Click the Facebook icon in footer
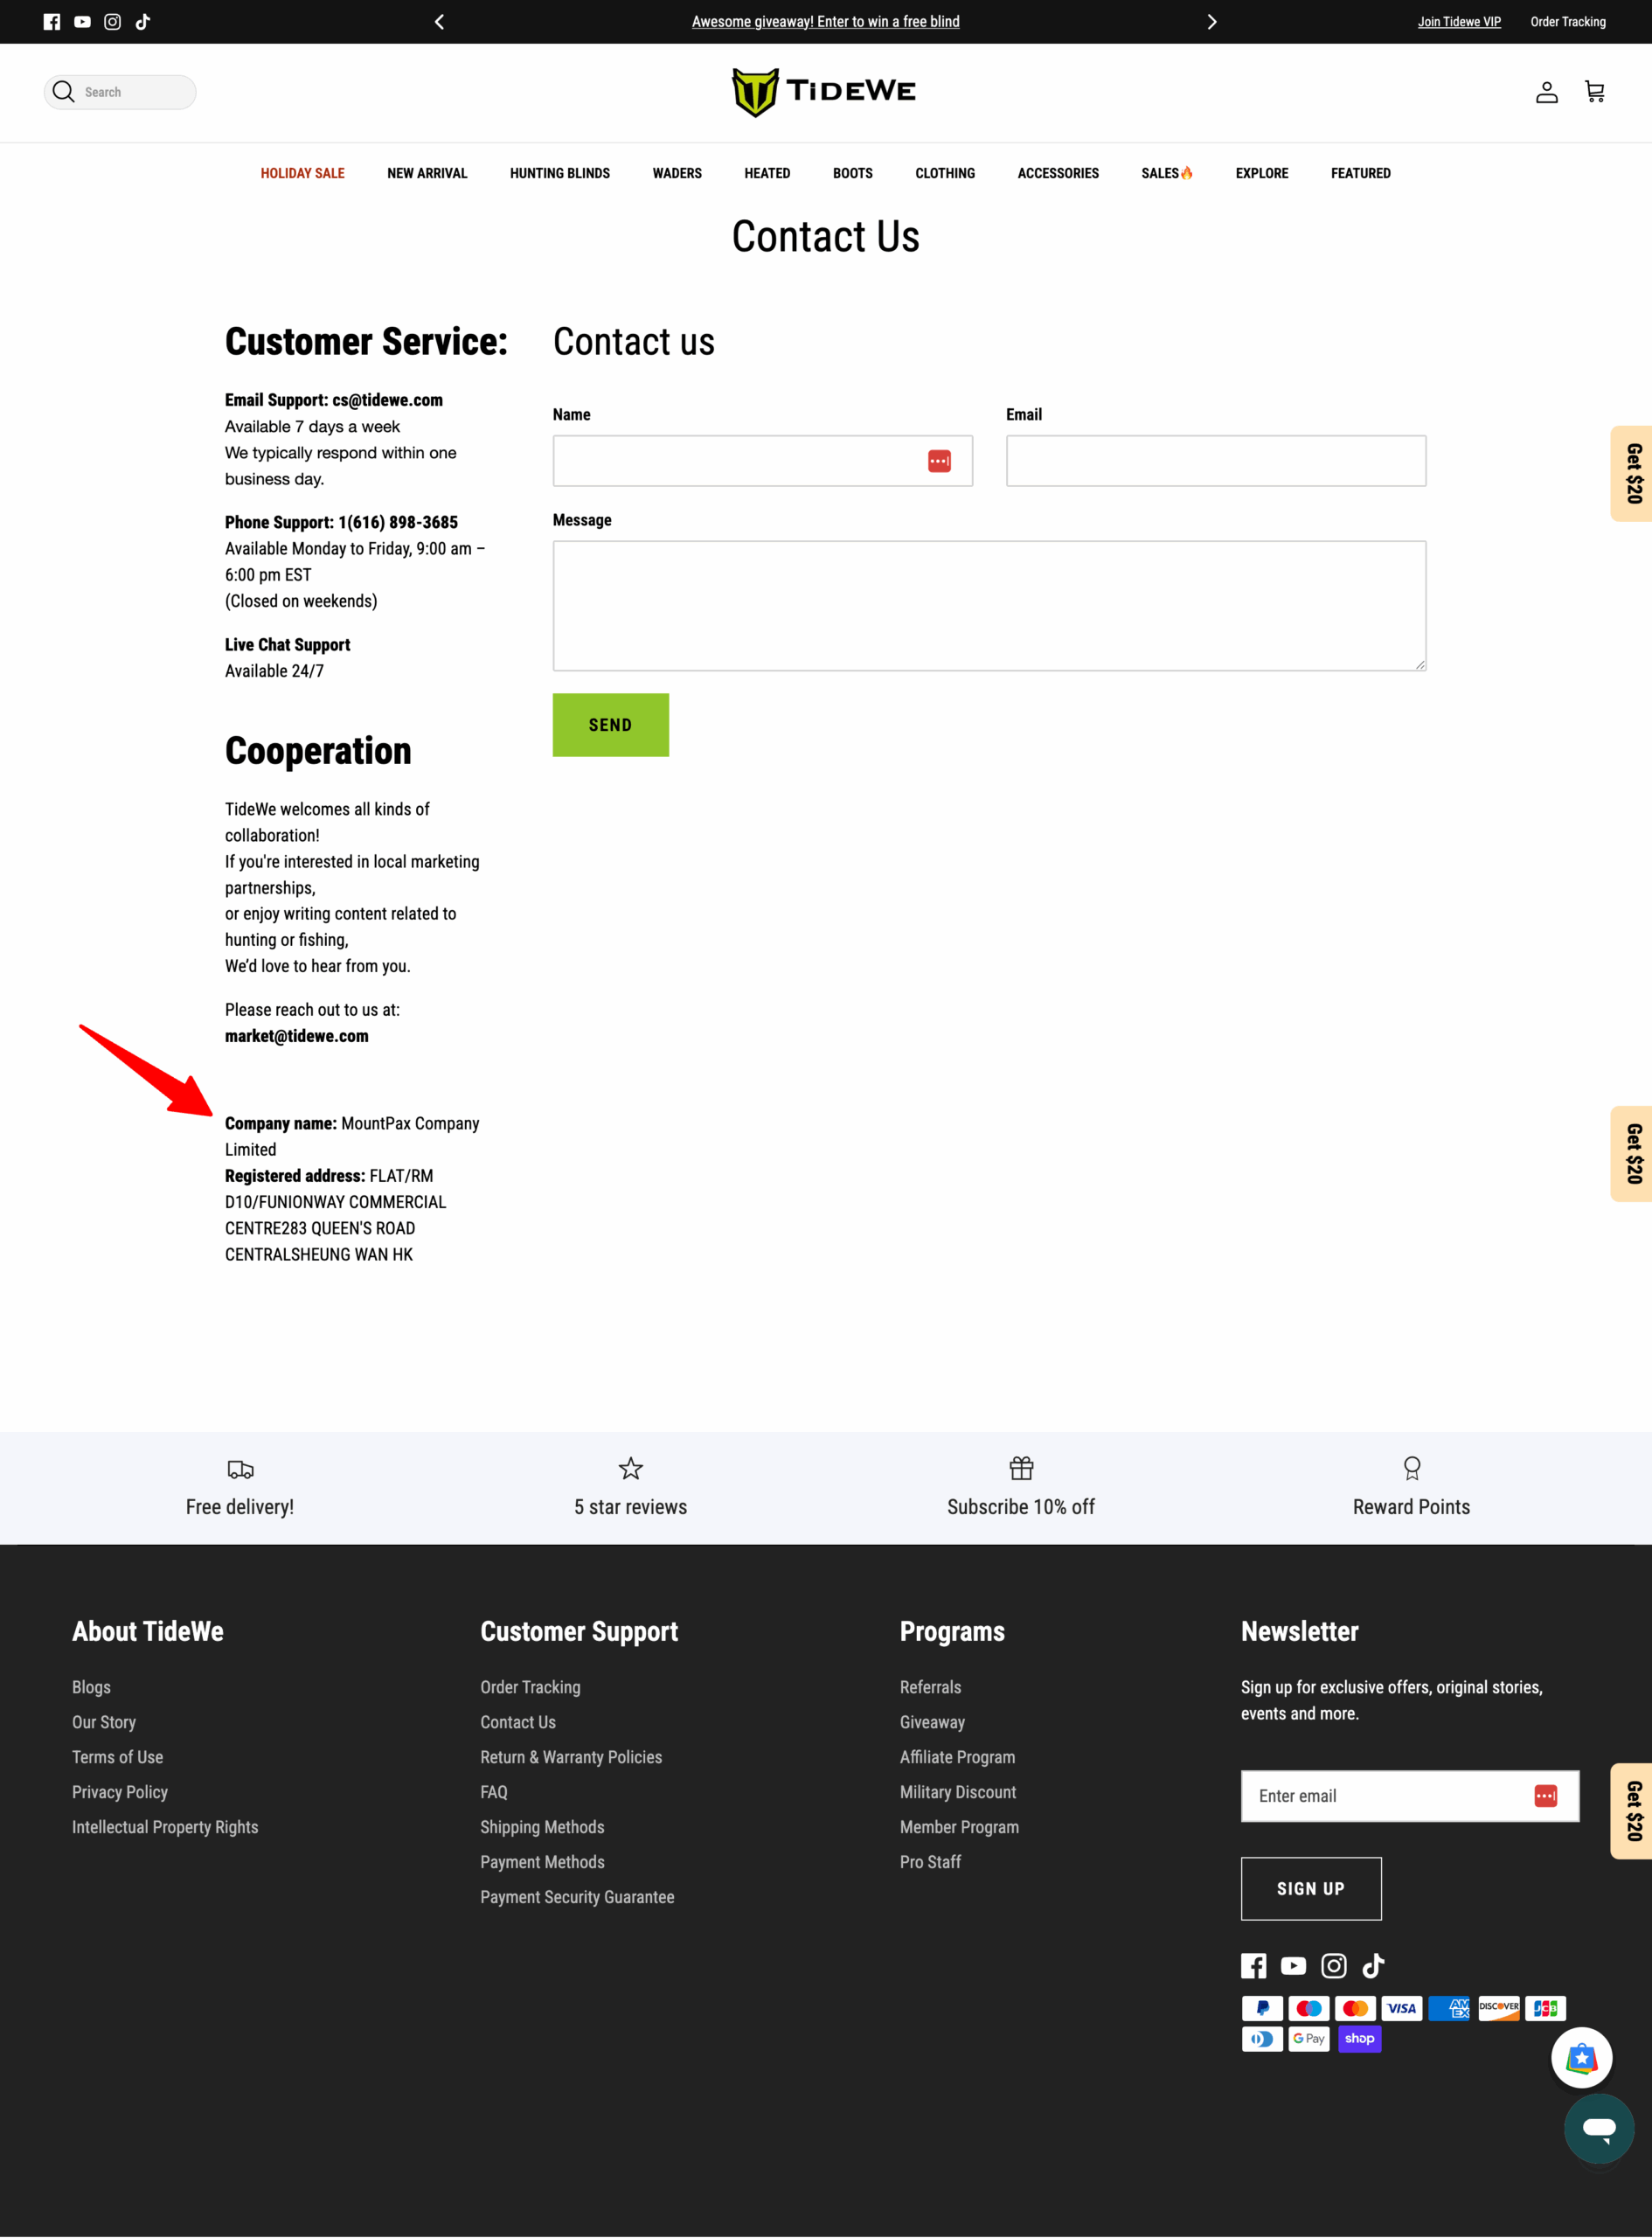 (x=1253, y=1966)
